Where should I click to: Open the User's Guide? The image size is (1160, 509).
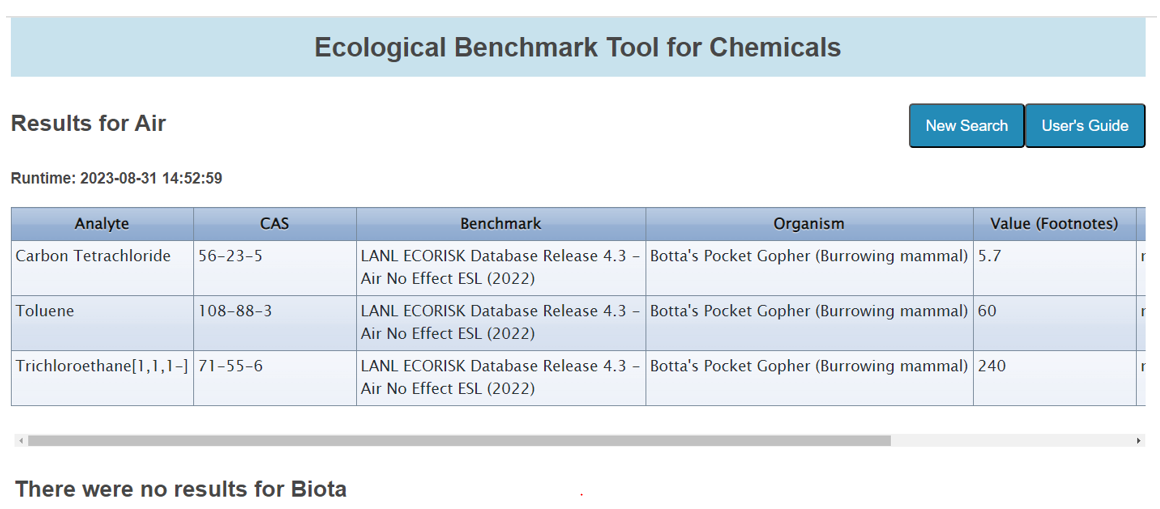click(1085, 126)
